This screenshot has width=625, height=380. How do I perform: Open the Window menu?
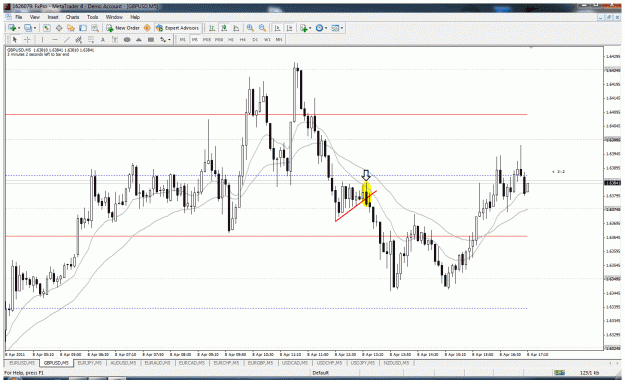(x=114, y=17)
